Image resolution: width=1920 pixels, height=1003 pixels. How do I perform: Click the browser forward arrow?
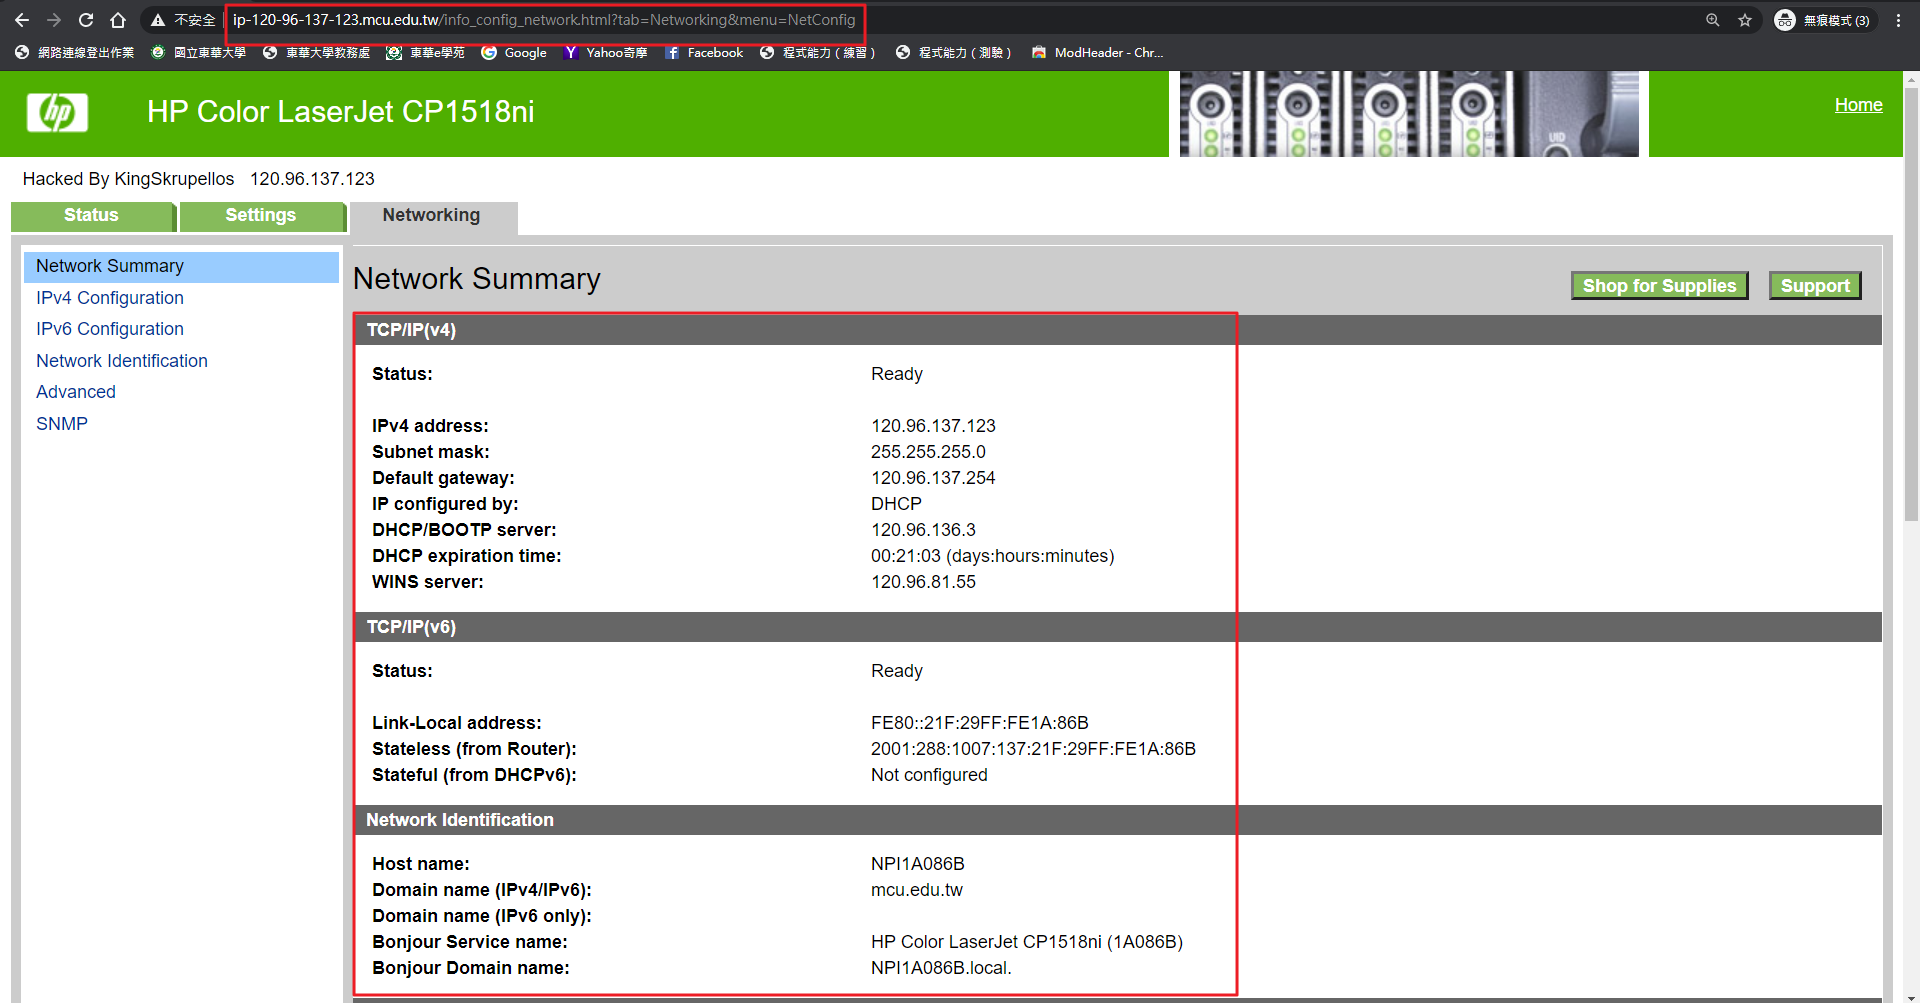[x=54, y=20]
